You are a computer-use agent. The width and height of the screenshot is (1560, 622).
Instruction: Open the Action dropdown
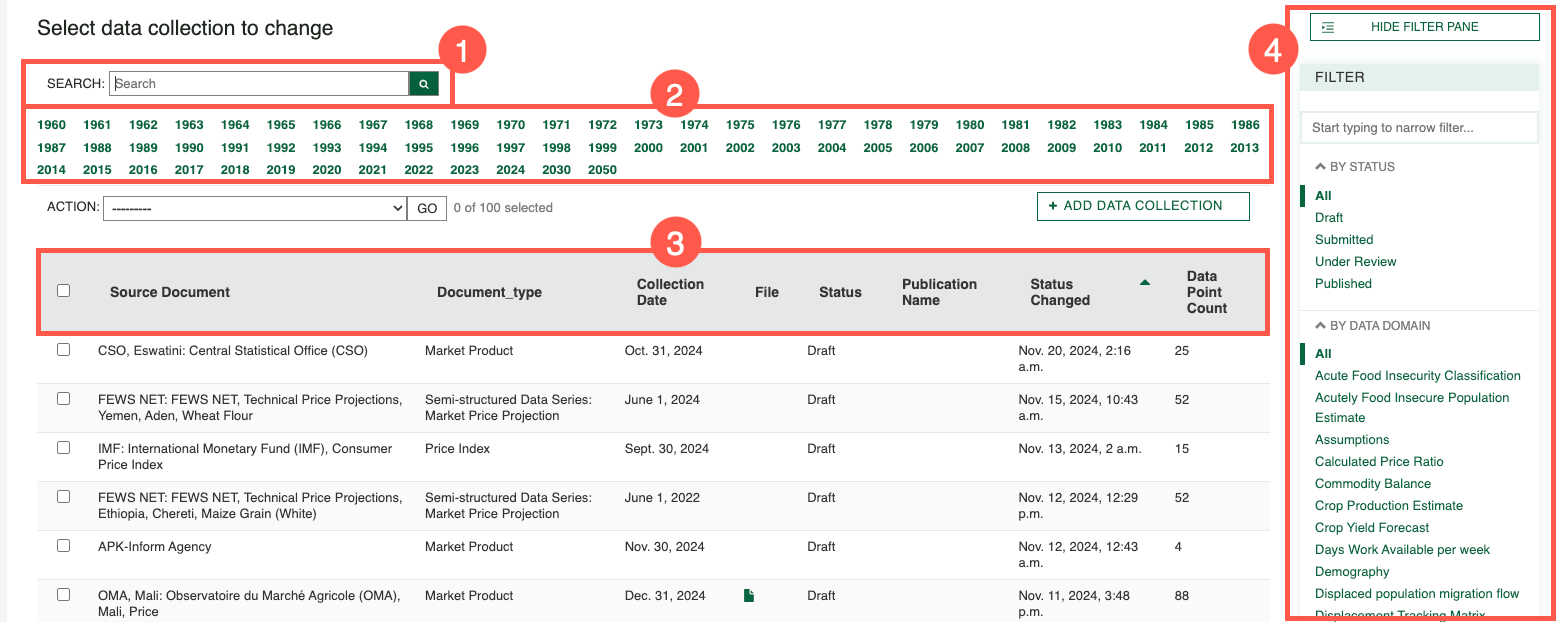point(254,208)
